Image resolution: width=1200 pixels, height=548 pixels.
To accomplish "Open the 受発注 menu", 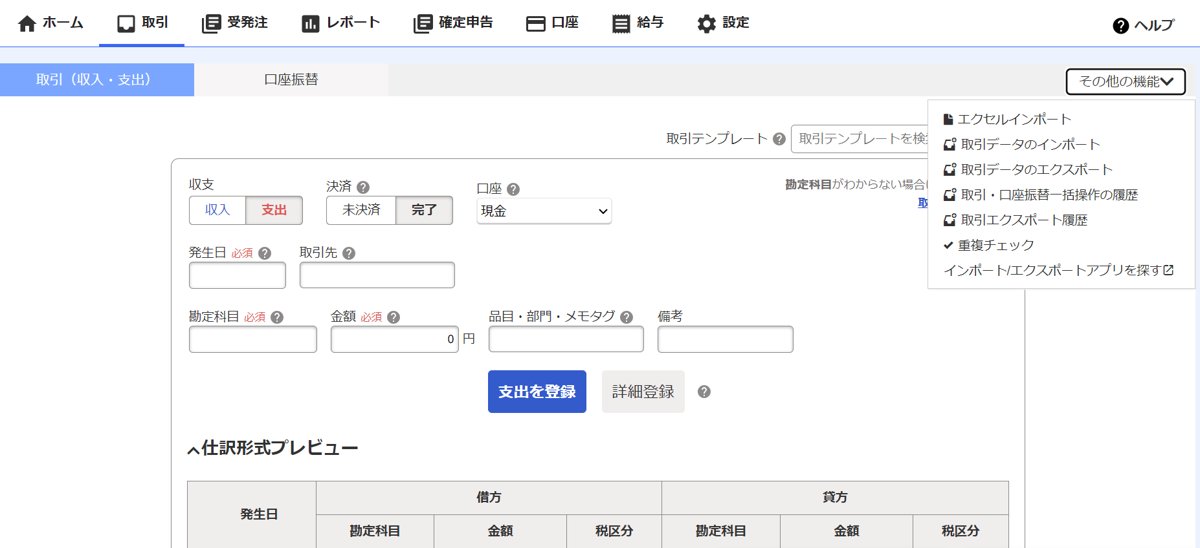I will (x=234, y=22).
